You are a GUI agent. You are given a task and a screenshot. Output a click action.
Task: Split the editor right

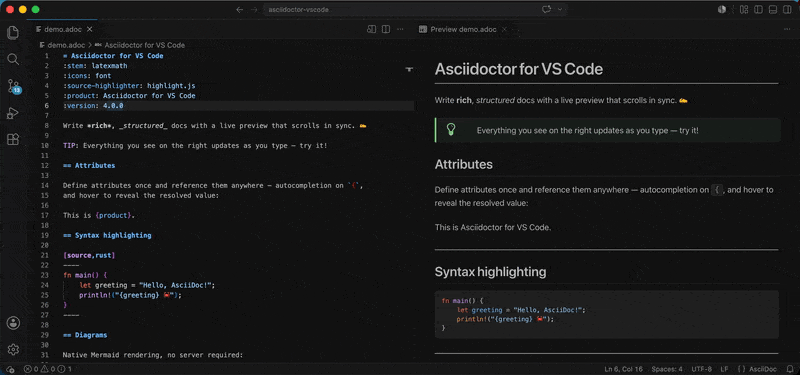(386, 30)
